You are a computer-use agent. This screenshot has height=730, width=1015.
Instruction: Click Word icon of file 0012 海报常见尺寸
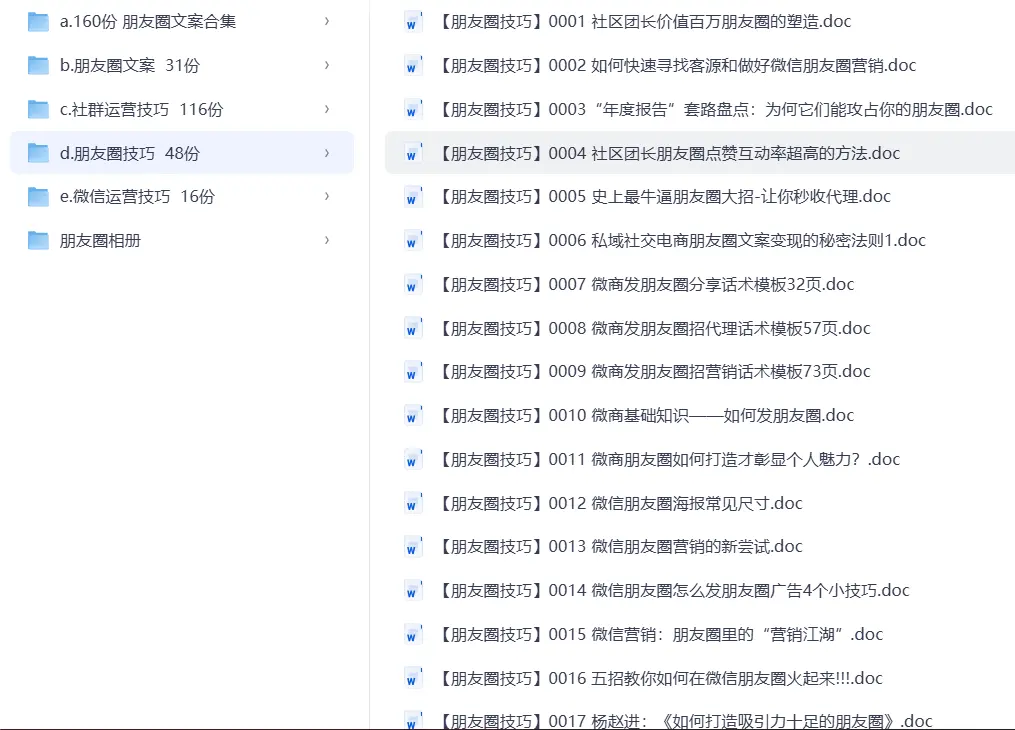tap(412, 503)
